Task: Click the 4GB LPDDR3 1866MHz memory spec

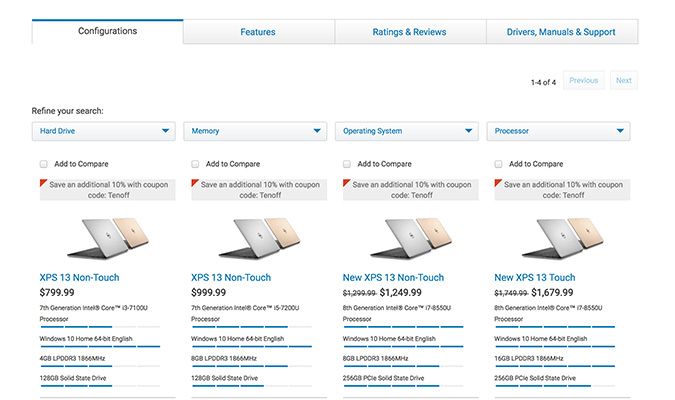Action: coord(72,358)
